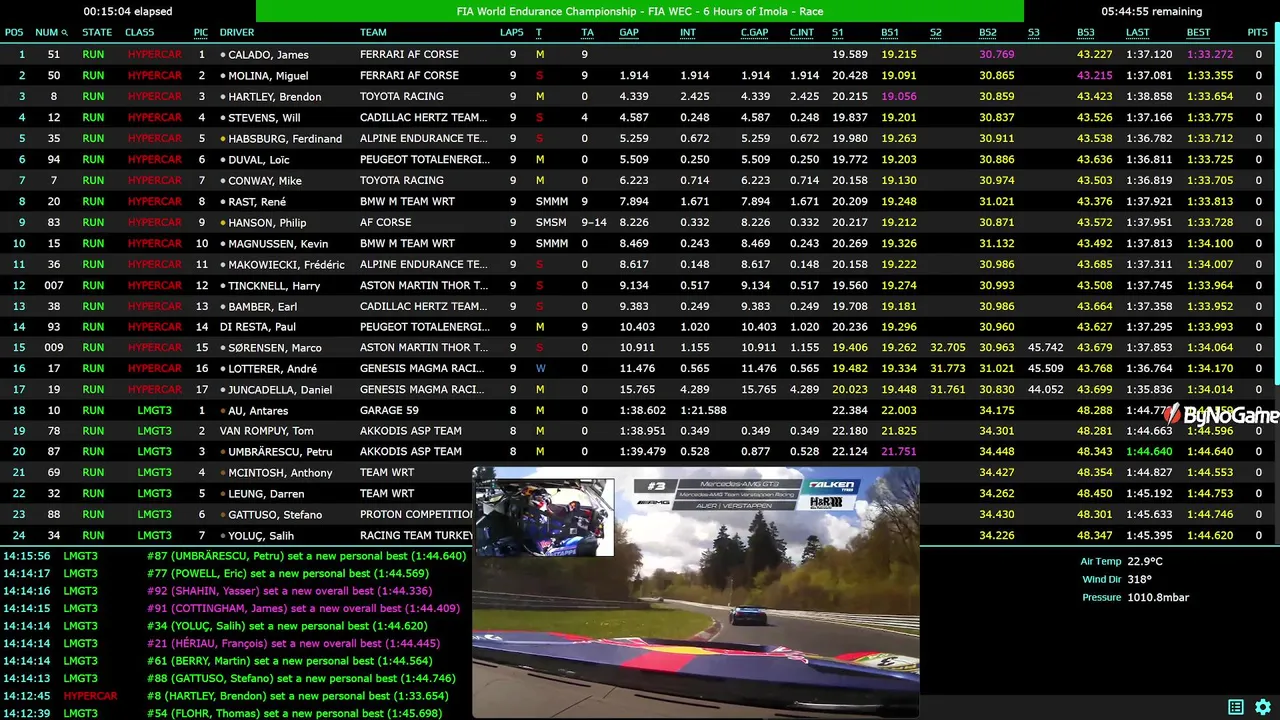Screen dimensions: 1280x720
Task: Click the CLASS column header
Action: (x=140, y=33)
